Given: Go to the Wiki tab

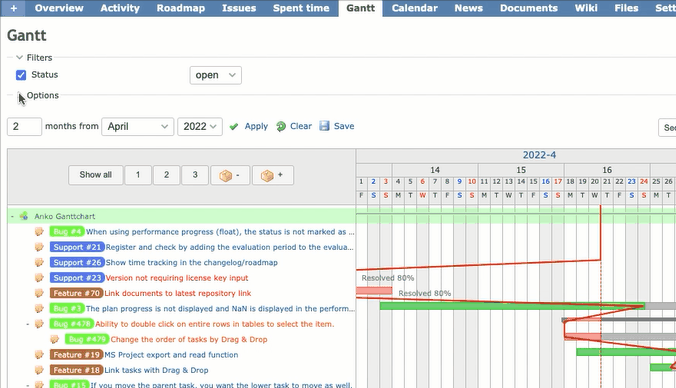Looking at the screenshot, I should click(586, 8).
